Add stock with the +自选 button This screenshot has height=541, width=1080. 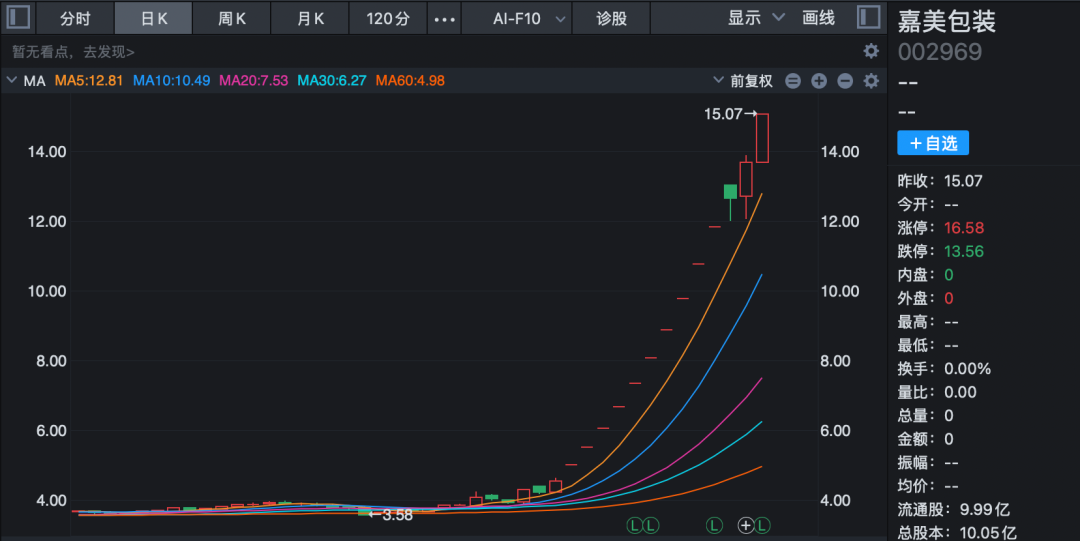tap(932, 143)
